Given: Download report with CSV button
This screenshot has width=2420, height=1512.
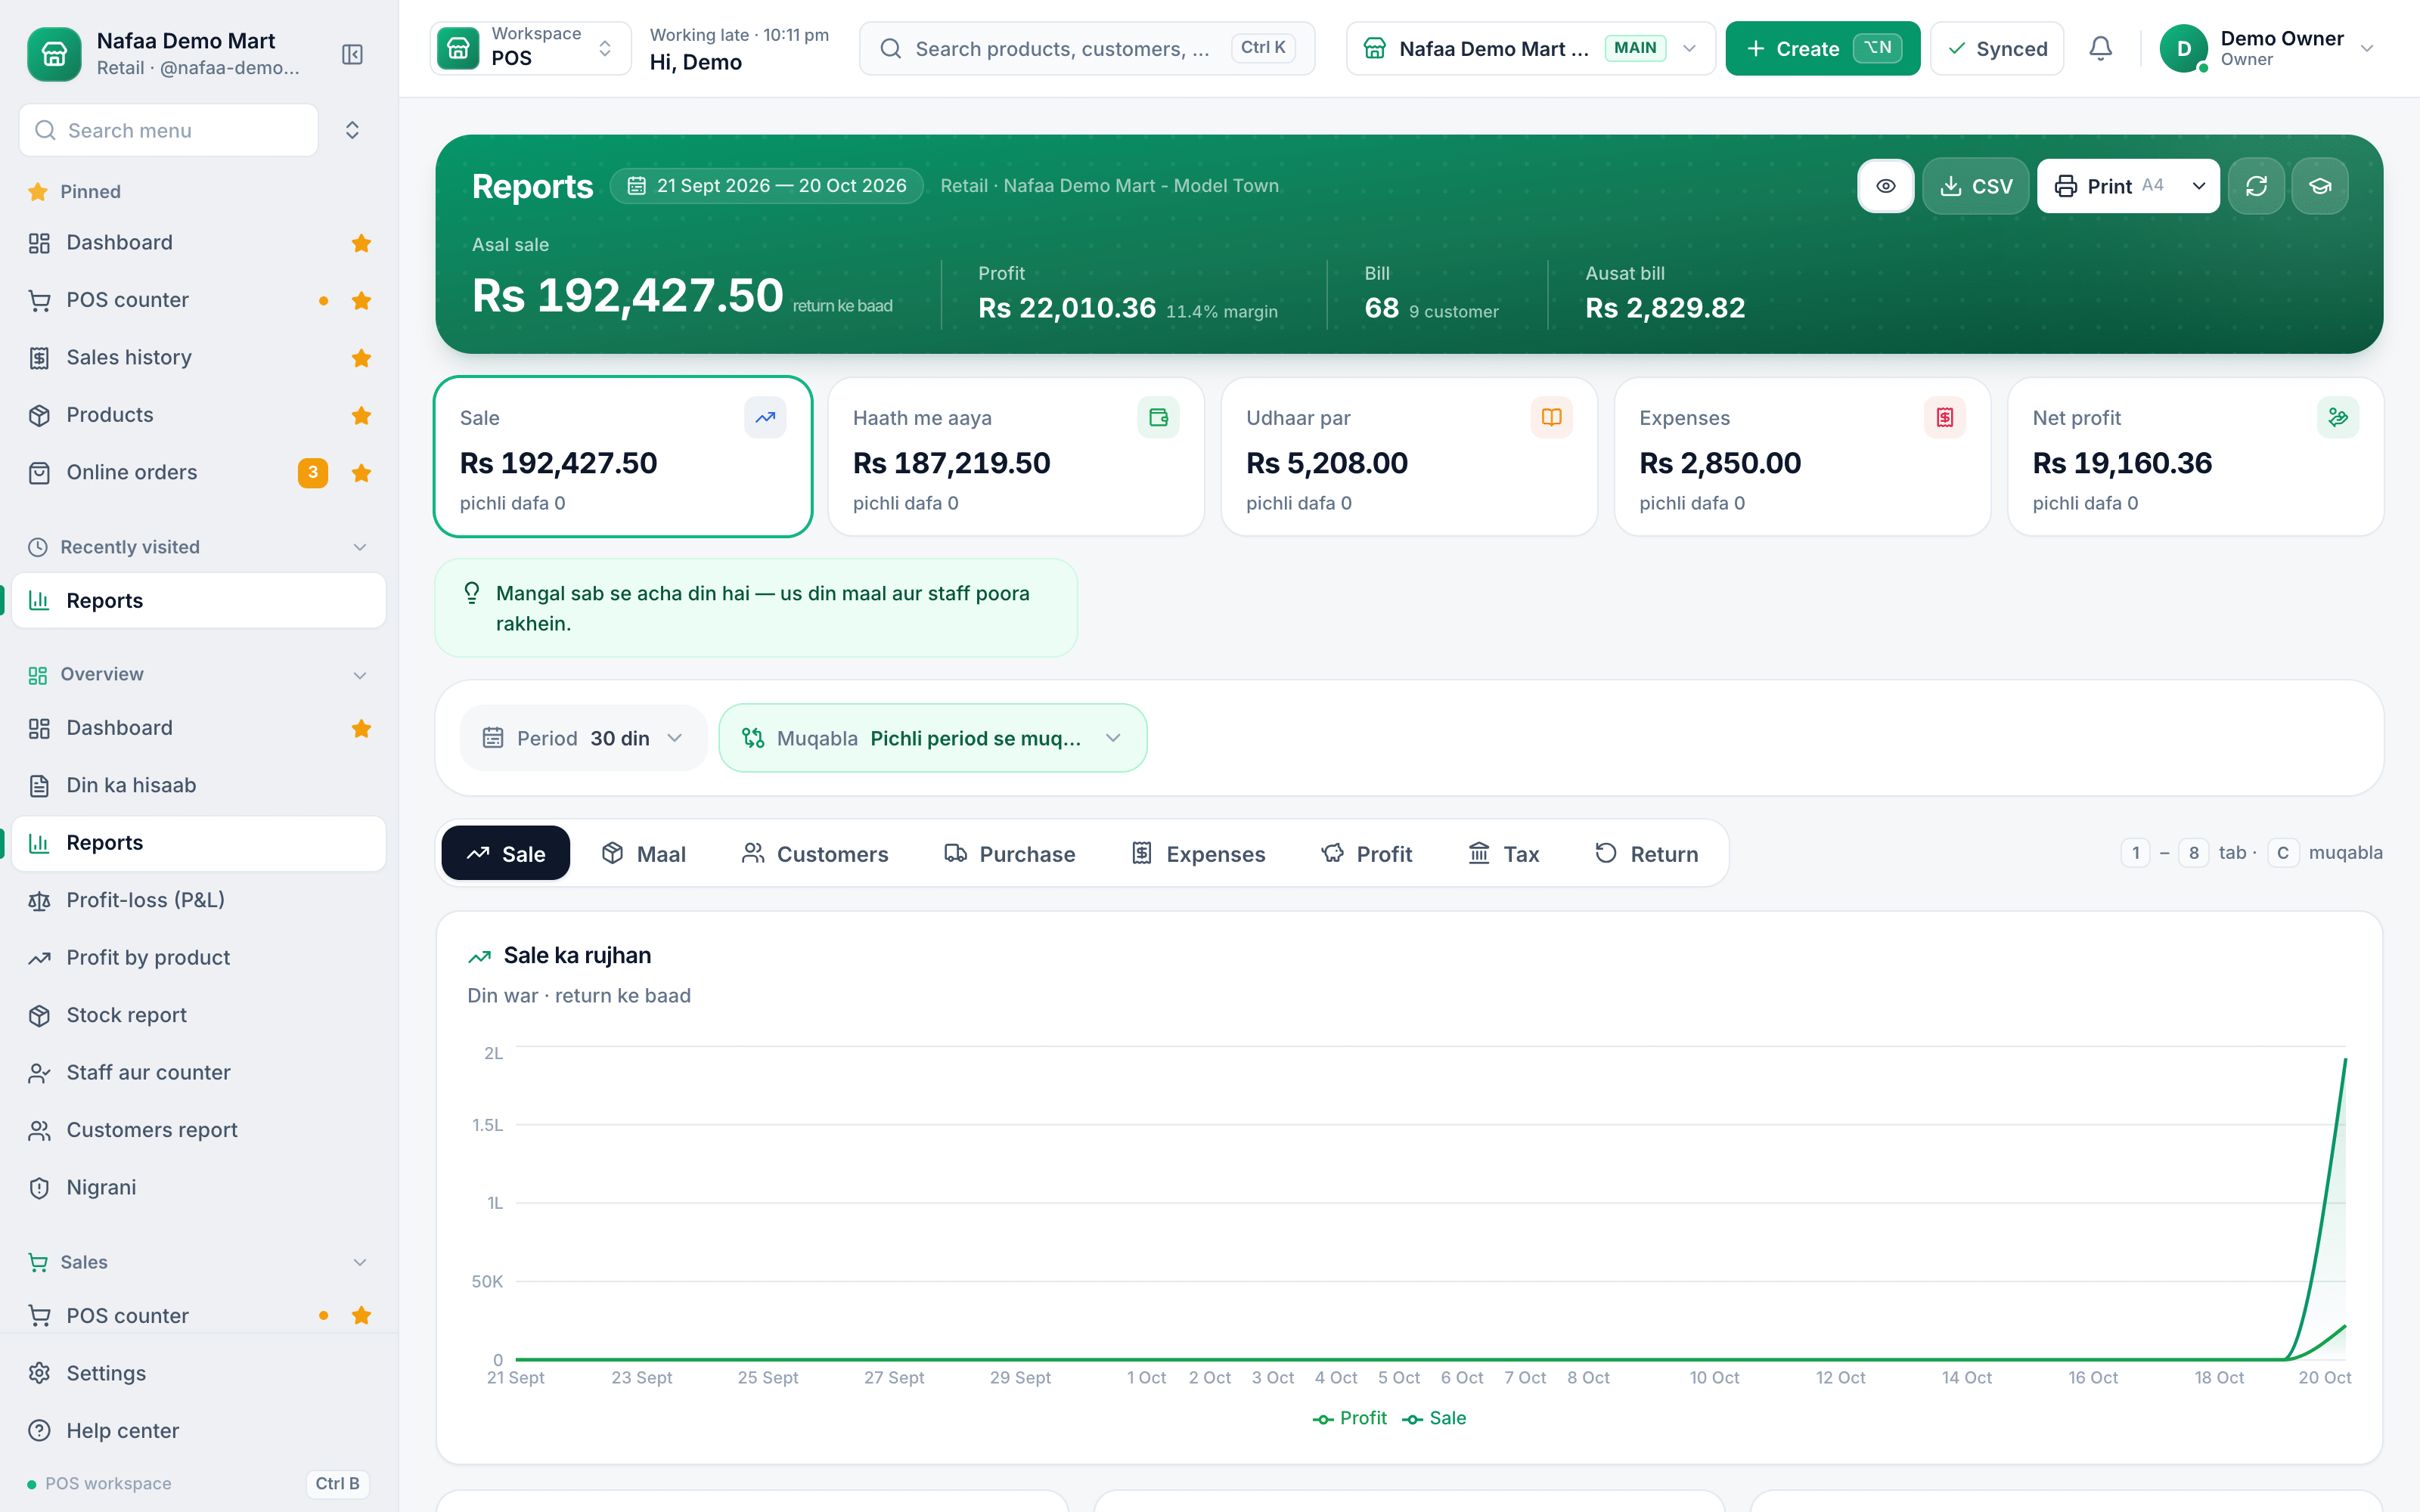Looking at the screenshot, I should [x=1975, y=186].
